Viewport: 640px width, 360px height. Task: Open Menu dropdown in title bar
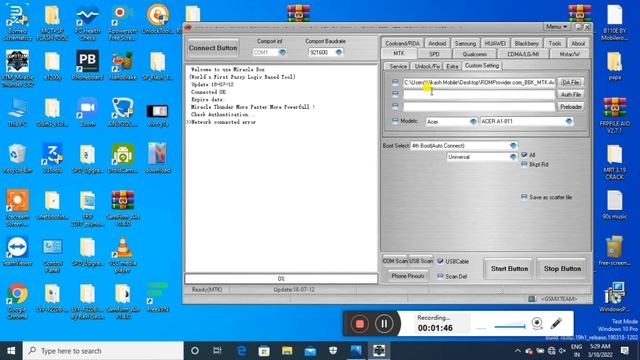point(556,27)
